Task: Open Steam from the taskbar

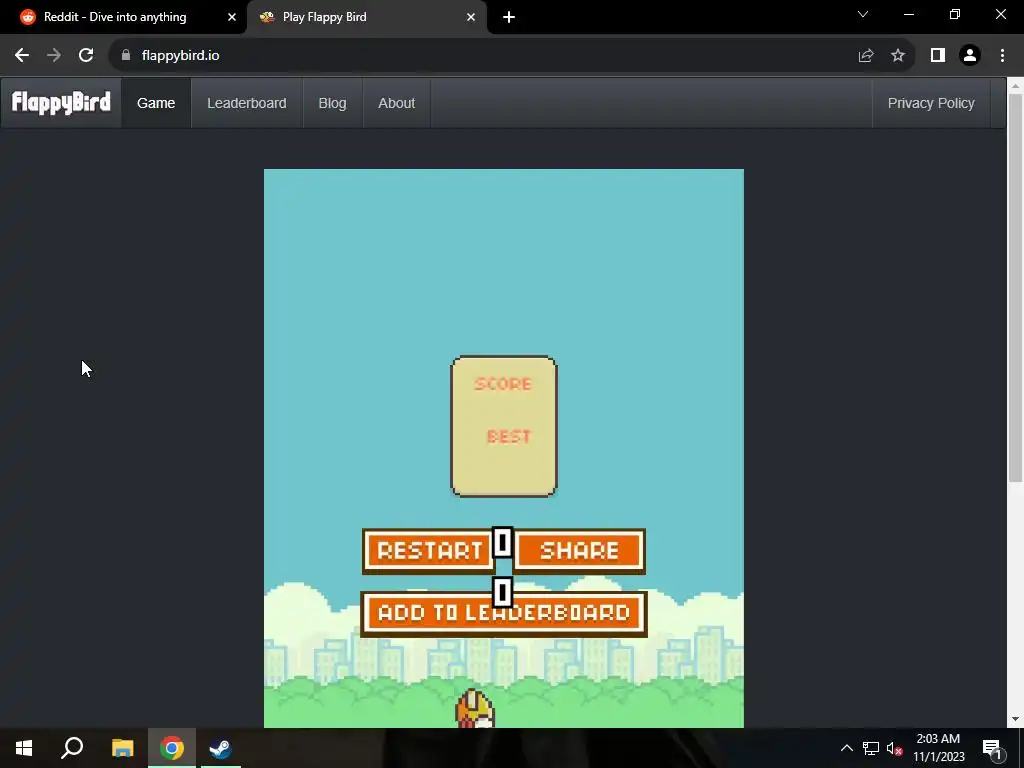Action: (221, 748)
